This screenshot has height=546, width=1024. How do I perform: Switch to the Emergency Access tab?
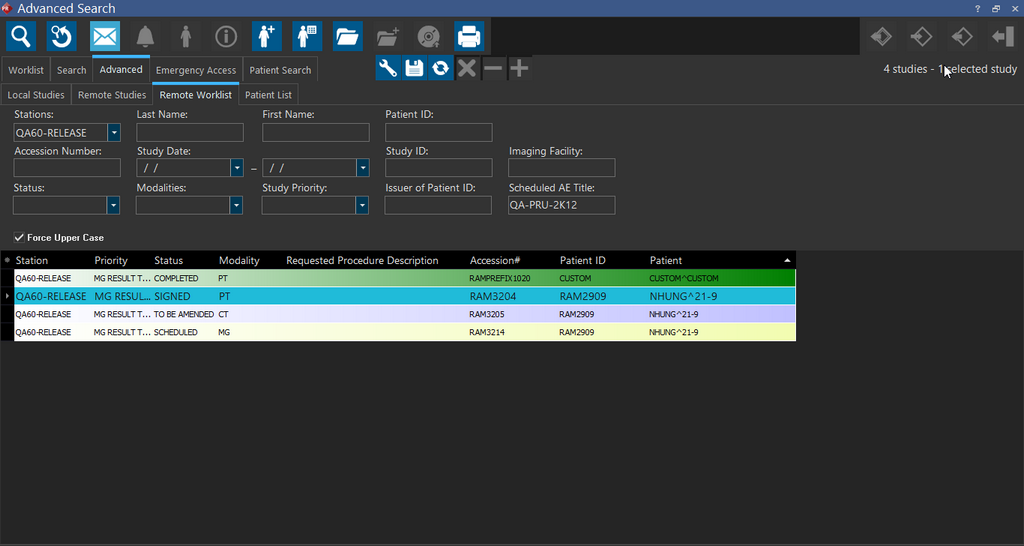(196, 70)
